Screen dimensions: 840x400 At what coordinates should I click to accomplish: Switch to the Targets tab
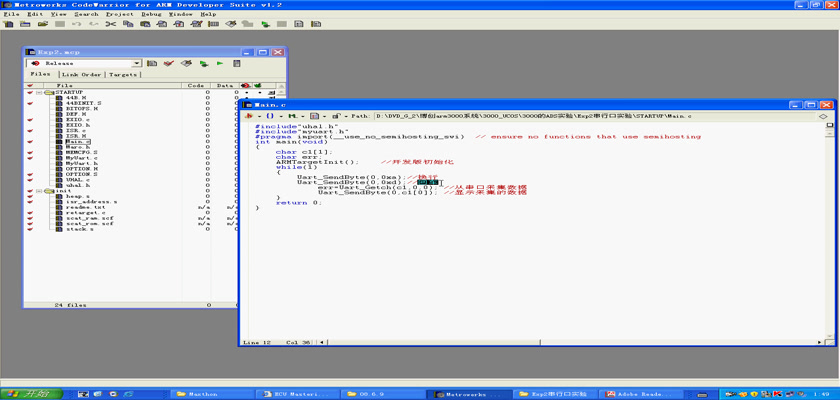(x=123, y=74)
